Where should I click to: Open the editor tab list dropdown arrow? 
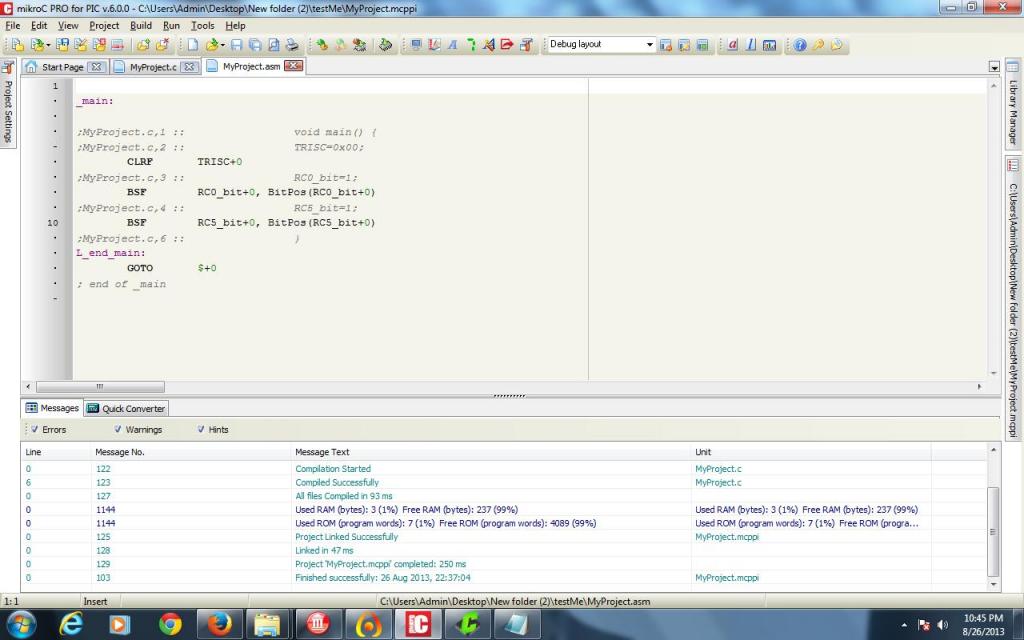coord(994,67)
